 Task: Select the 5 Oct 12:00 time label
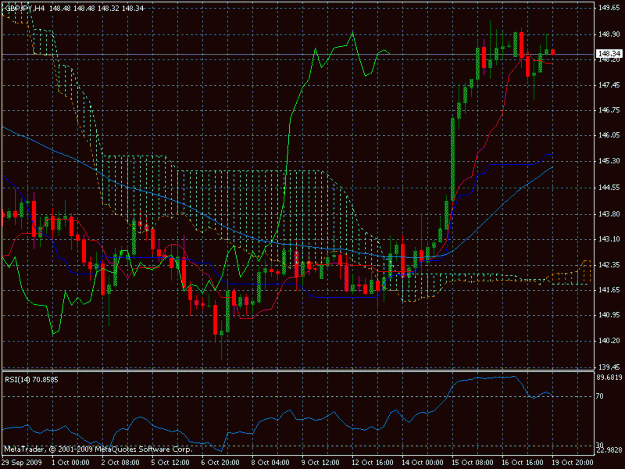pos(170,463)
